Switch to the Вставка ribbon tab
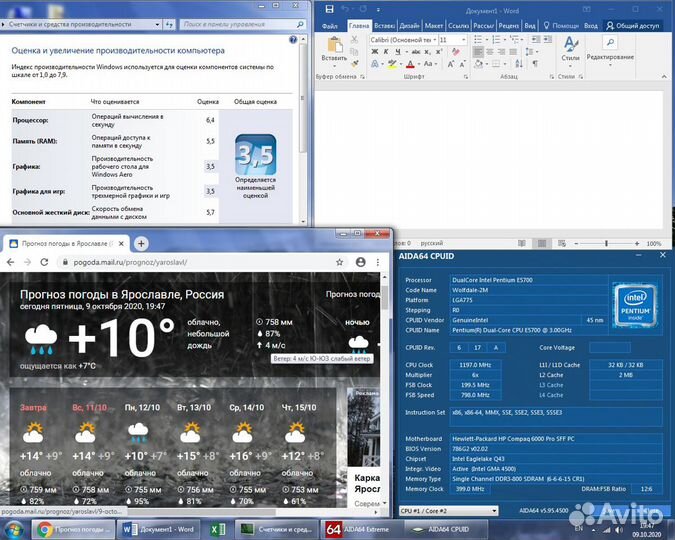Screen dimensions: 675x540 (x=384, y=26)
